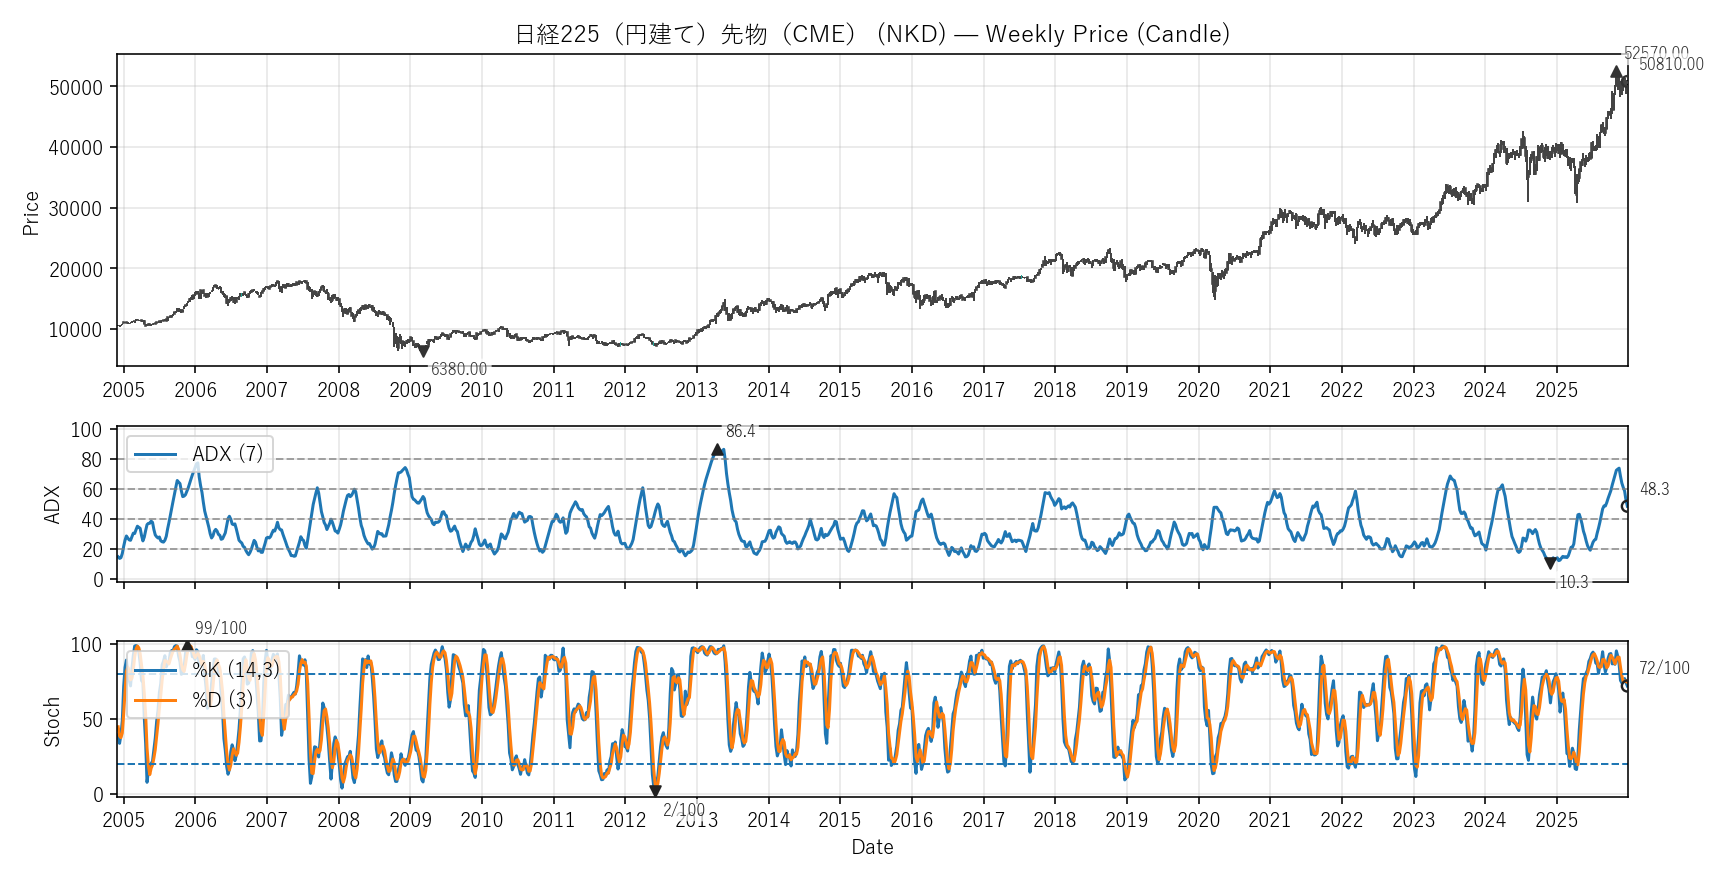Viewport: 1728px width, 878px height.
Task: Click the Date x-axis label
Action: tap(872, 847)
